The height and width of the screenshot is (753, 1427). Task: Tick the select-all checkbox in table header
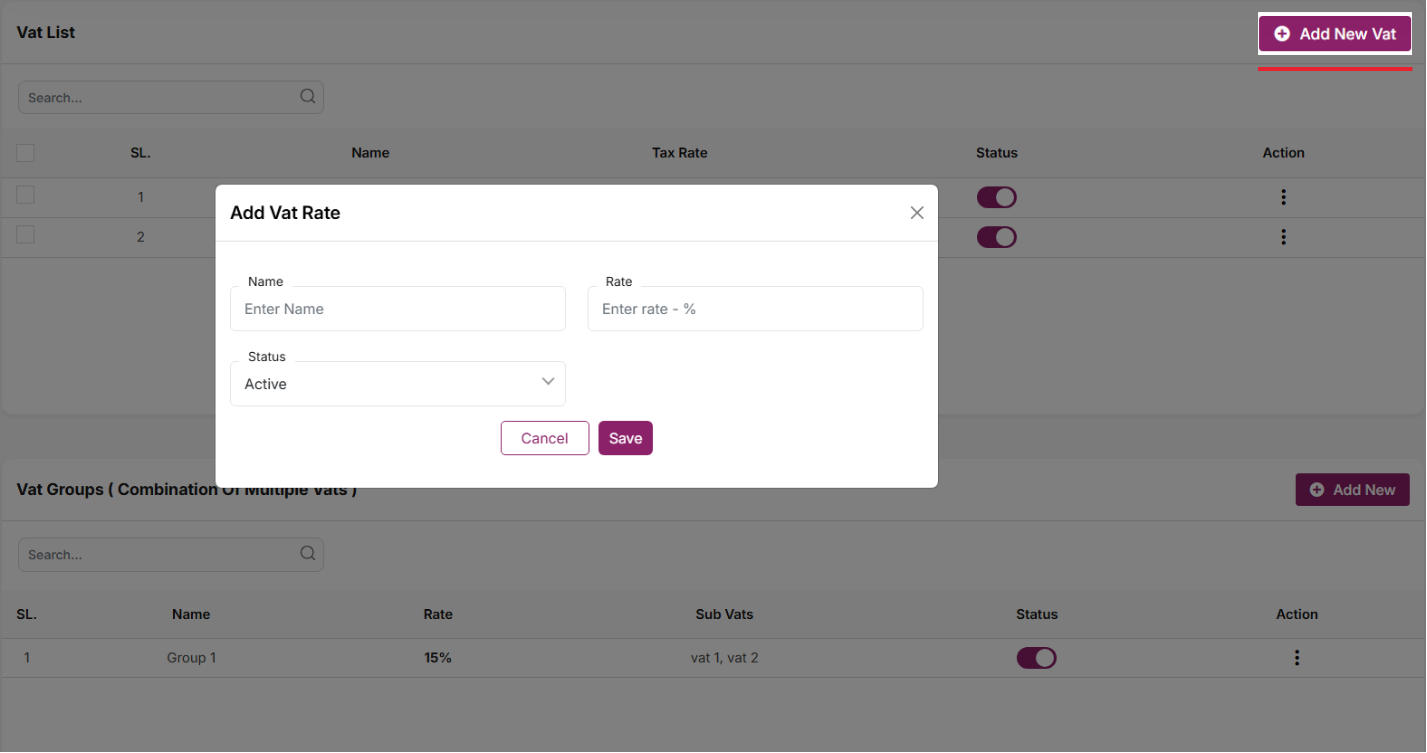click(x=25, y=153)
